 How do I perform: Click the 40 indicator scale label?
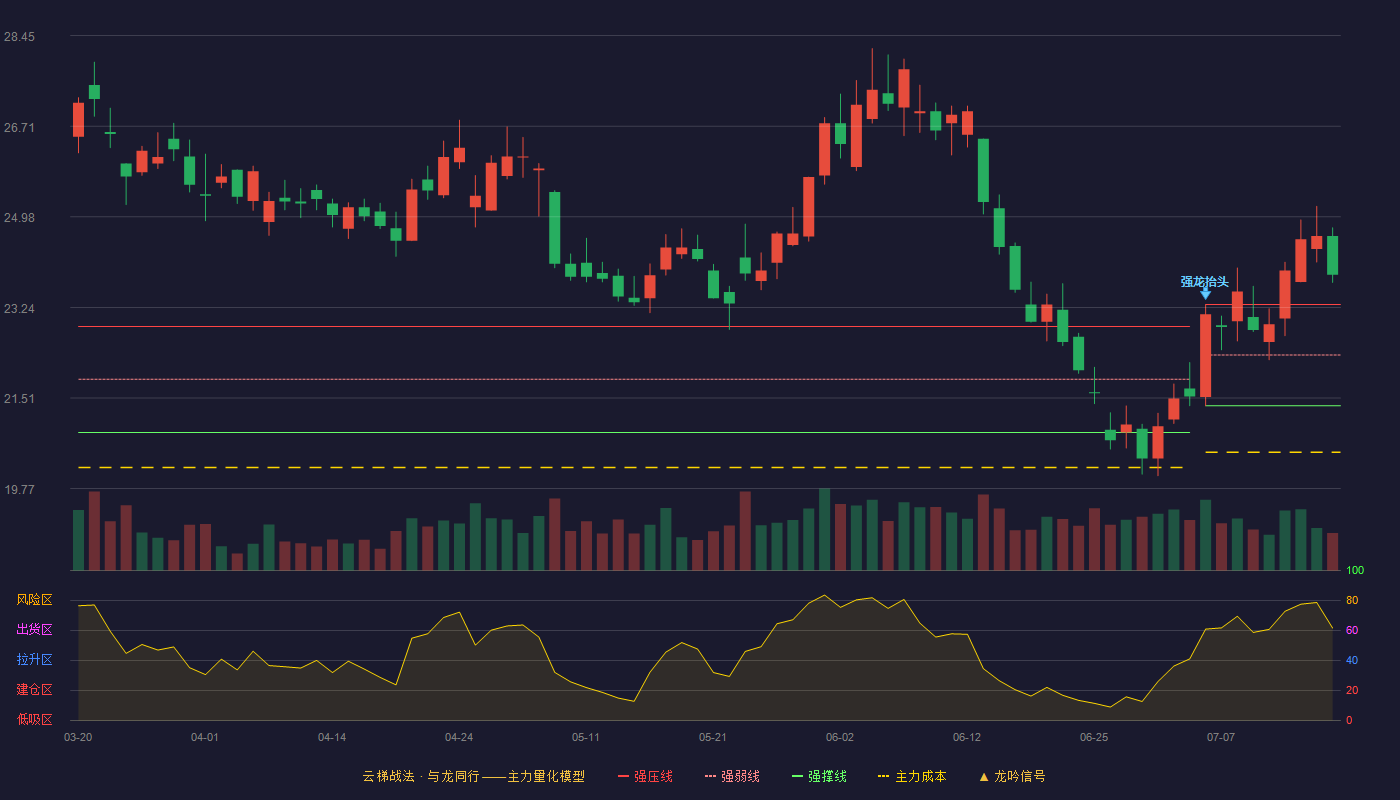pos(1352,660)
